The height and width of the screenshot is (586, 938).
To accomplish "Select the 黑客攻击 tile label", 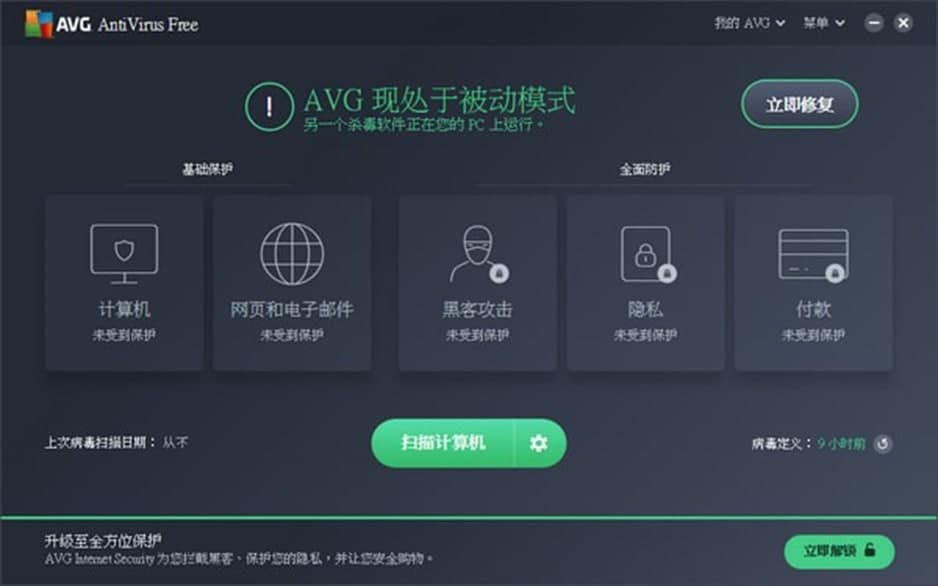I will pyautogui.click(x=477, y=309).
